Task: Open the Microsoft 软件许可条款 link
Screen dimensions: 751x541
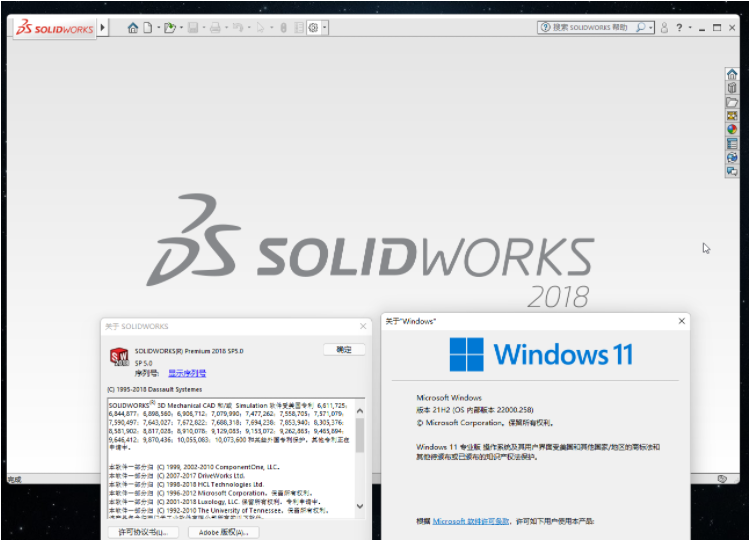Action: click(470, 521)
